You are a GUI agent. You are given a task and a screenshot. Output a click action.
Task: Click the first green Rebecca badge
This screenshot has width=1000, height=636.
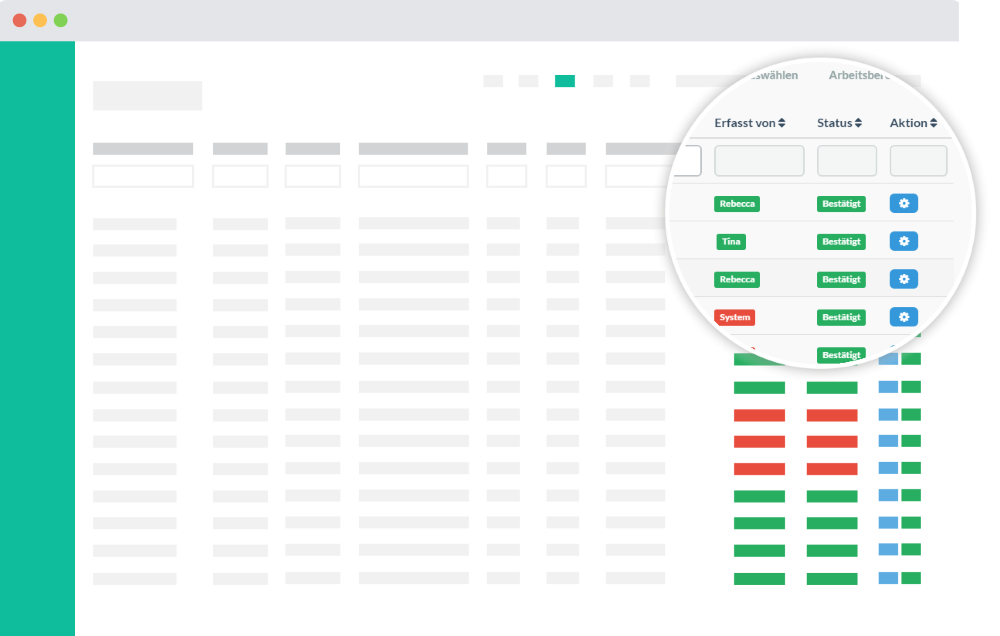tap(737, 203)
